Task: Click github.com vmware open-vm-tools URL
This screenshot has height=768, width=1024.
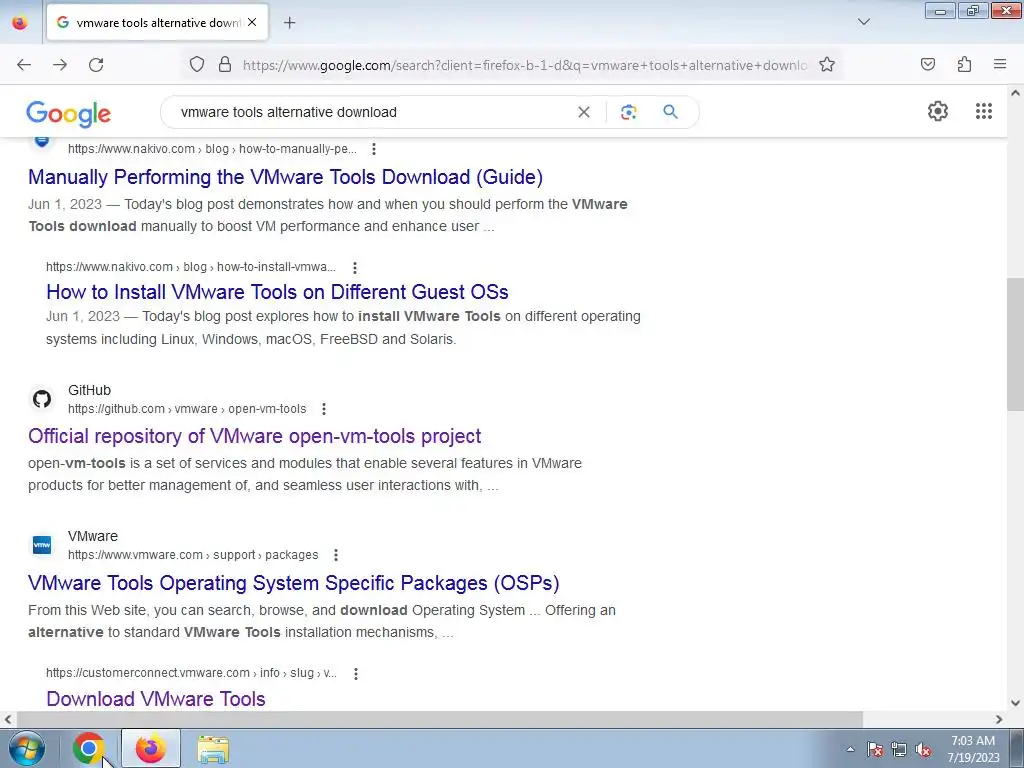Action: (187, 409)
